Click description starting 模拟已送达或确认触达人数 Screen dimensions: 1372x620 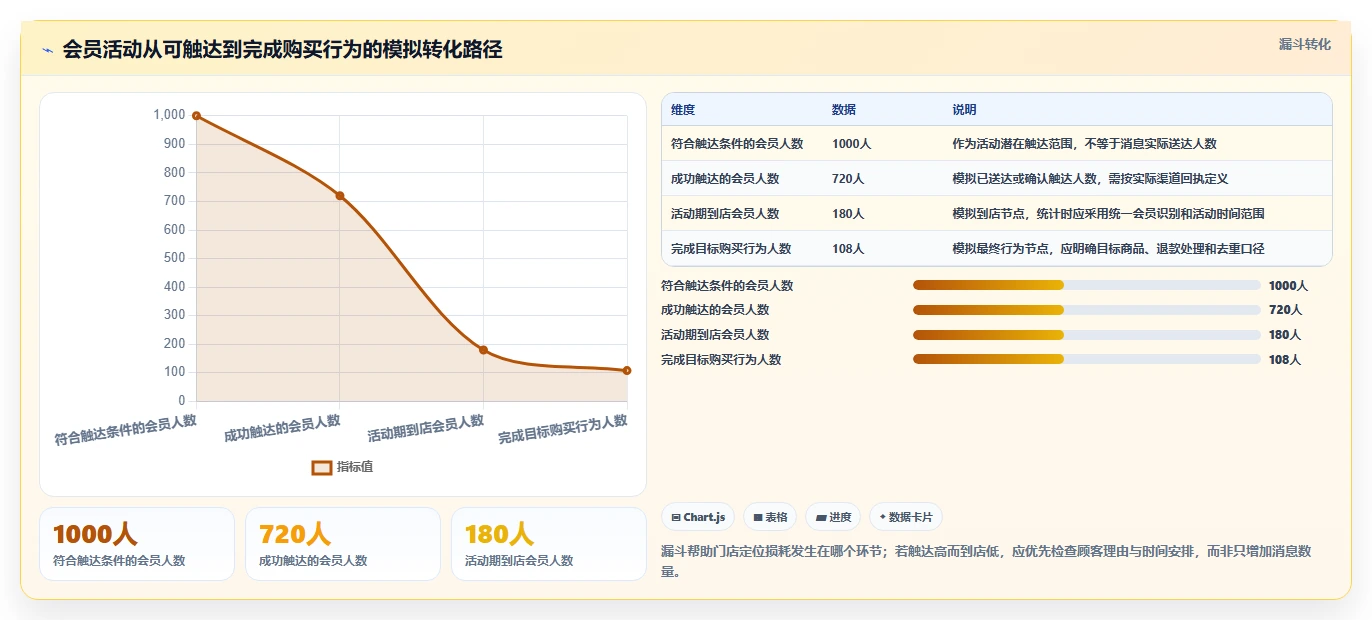(1090, 179)
